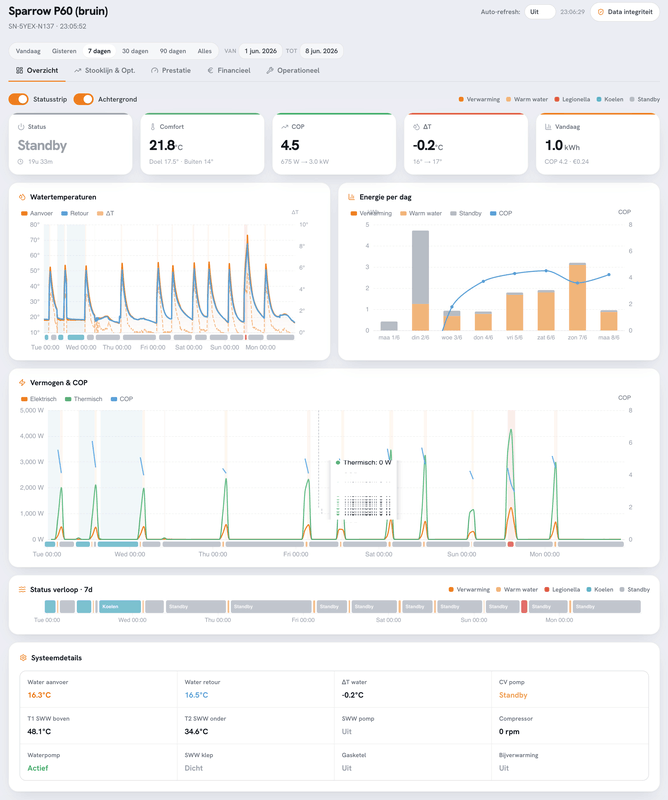Click the Stooklijn trend icon
This screenshot has width=668, height=800.
(x=78, y=70)
